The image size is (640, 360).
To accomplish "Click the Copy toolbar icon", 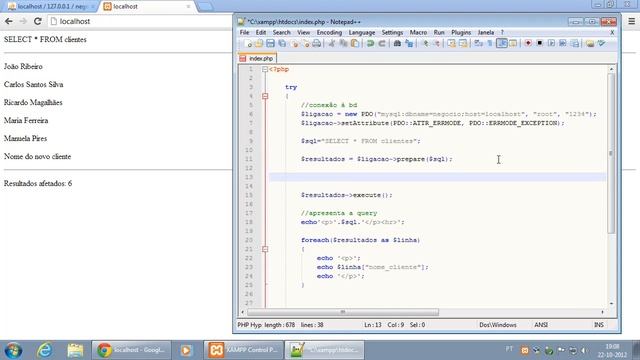I will point(343,43).
